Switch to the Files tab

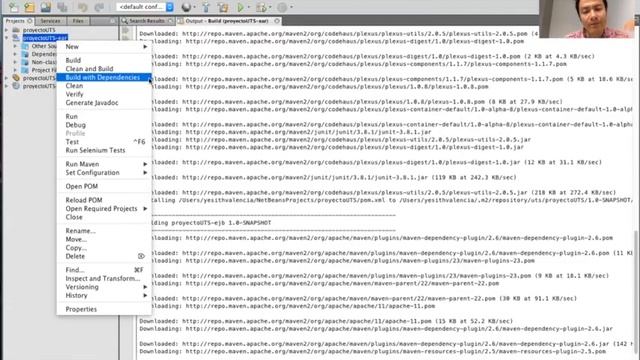(x=78, y=21)
